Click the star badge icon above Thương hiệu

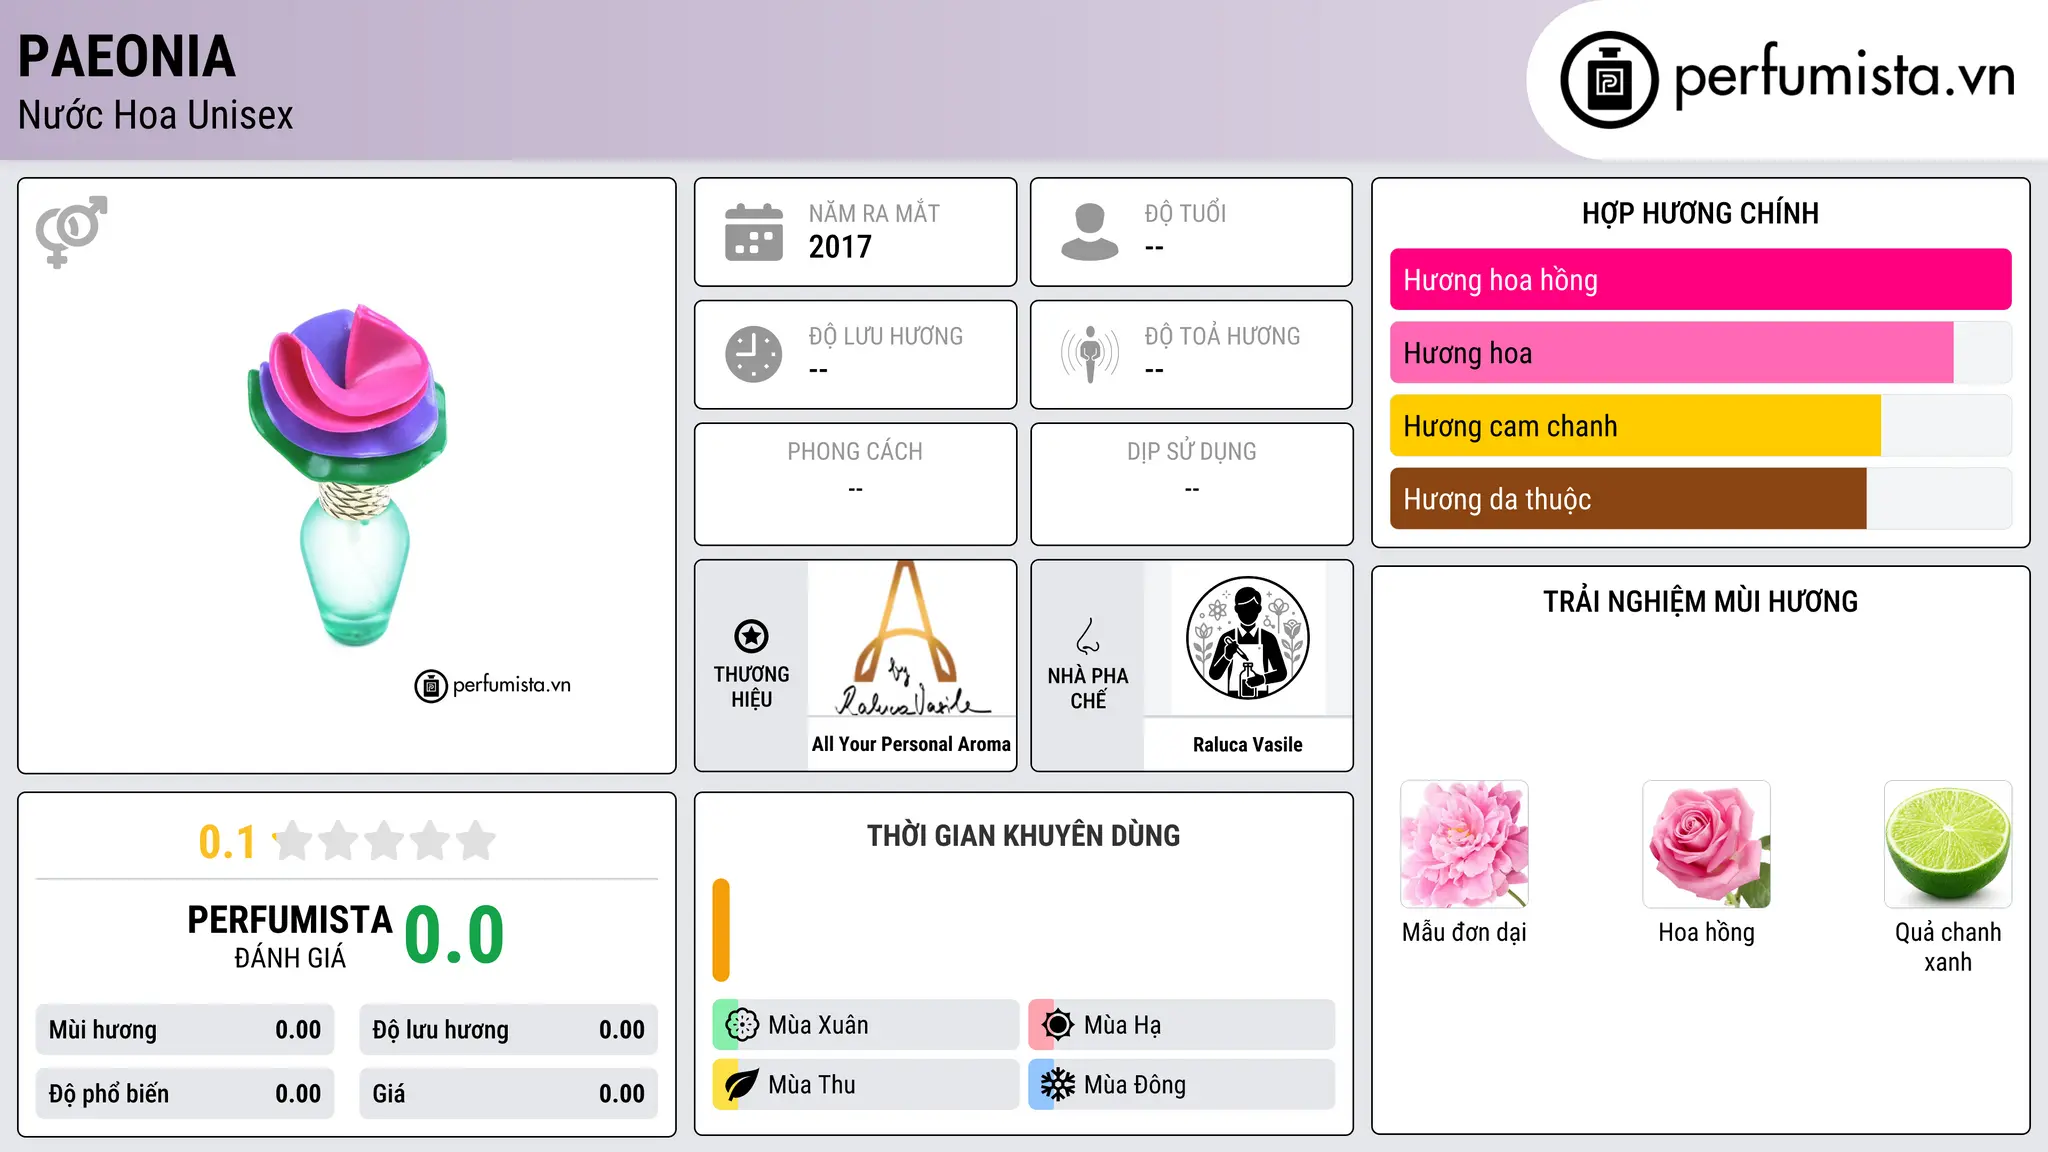(x=751, y=636)
